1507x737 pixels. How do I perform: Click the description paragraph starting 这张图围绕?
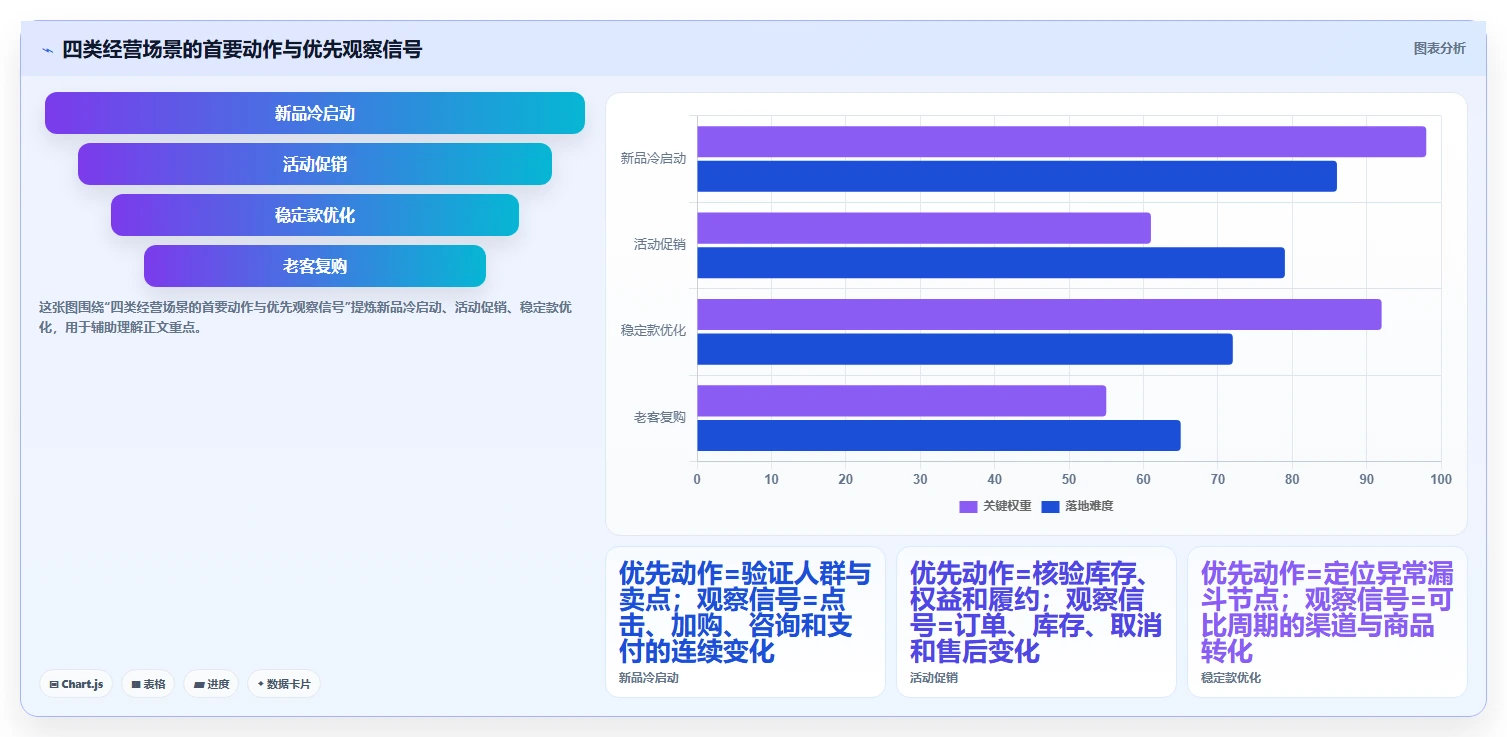(305, 317)
